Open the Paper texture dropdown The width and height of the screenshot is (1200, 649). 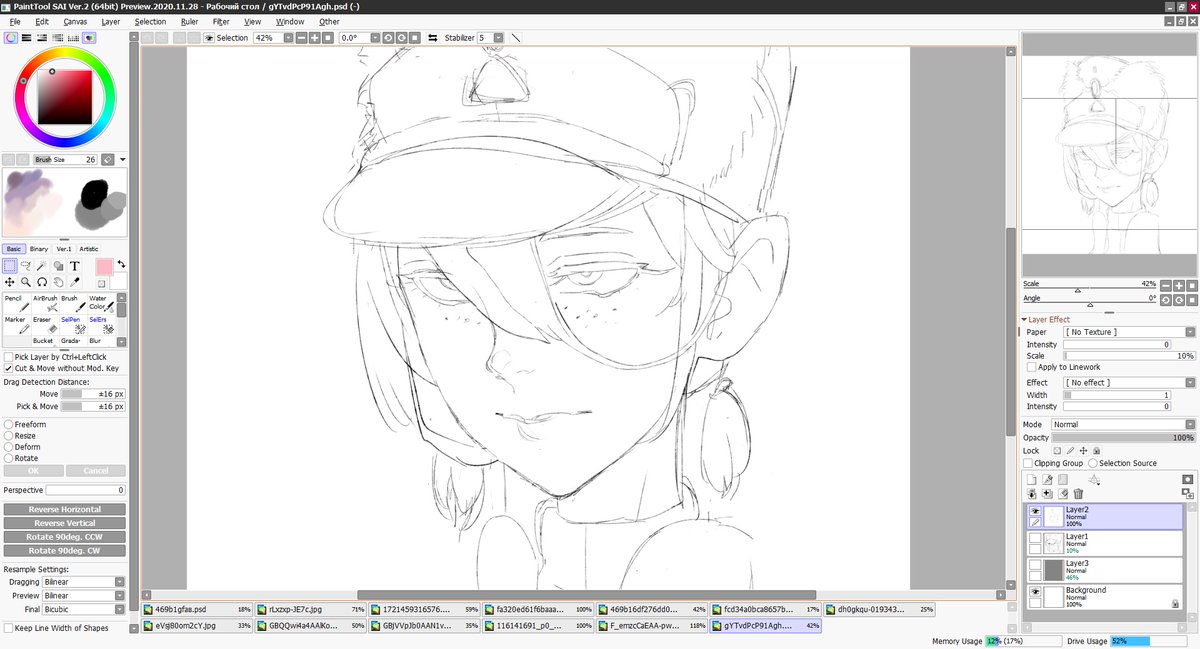pos(1190,332)
